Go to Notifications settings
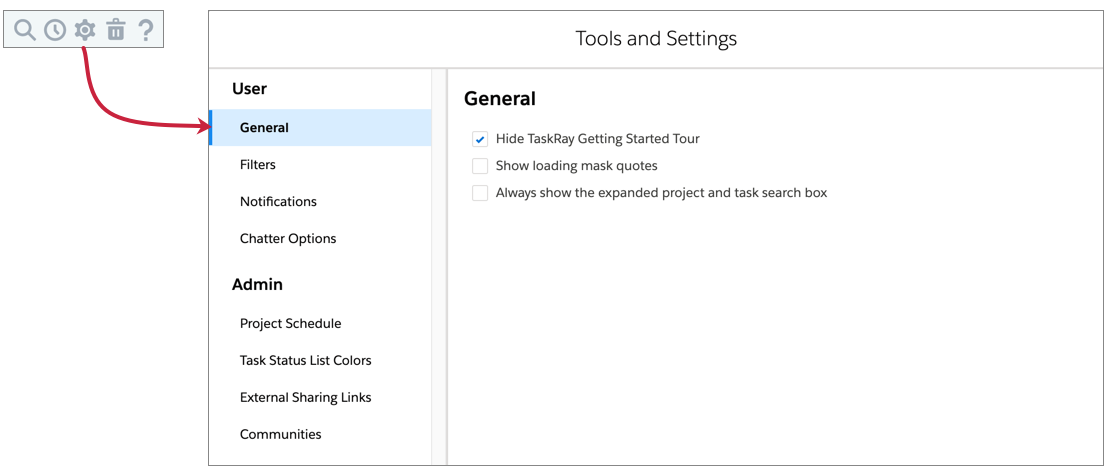This screenshot has height=476, width=1104. pyautogui.click(x=278, y=202)
